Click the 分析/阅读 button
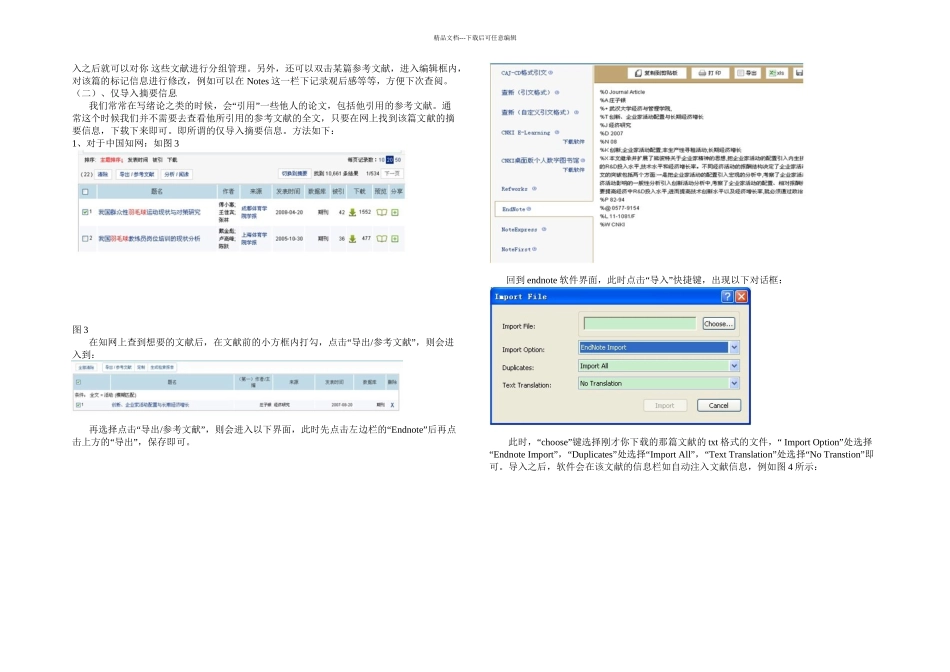Image resolution: width=950 pixels, height=672 pixels. click(x=177, y=174)
